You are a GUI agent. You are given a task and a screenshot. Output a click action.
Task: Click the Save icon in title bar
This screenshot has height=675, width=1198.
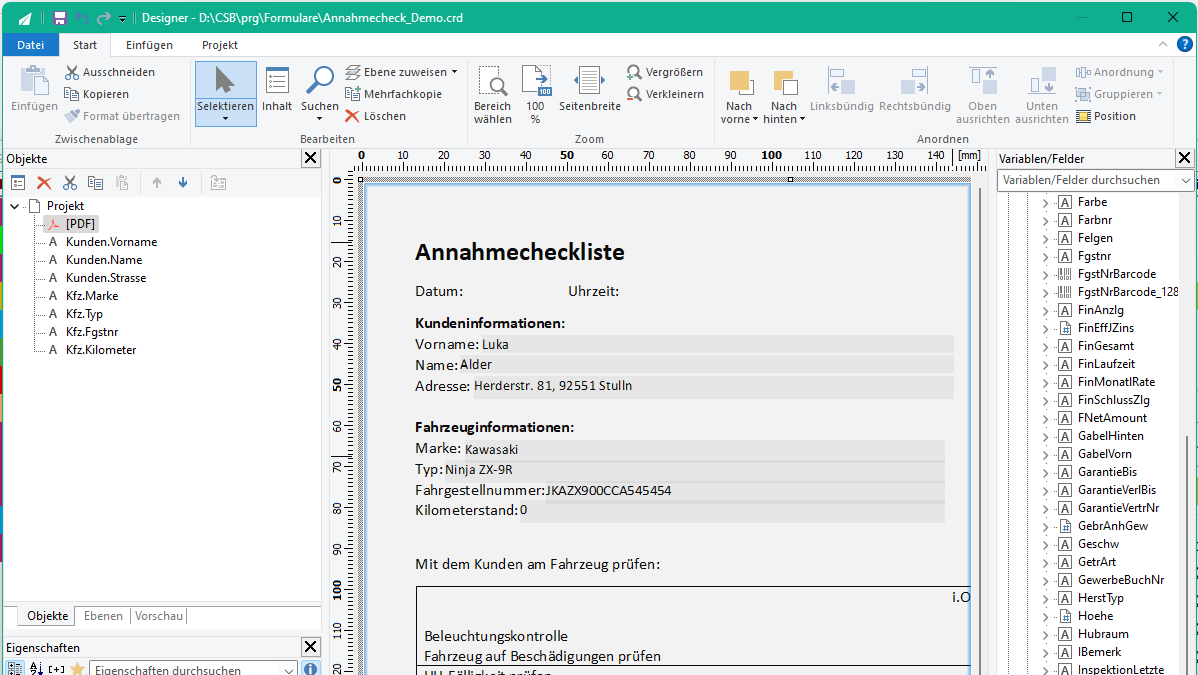[x=60, y=18]
